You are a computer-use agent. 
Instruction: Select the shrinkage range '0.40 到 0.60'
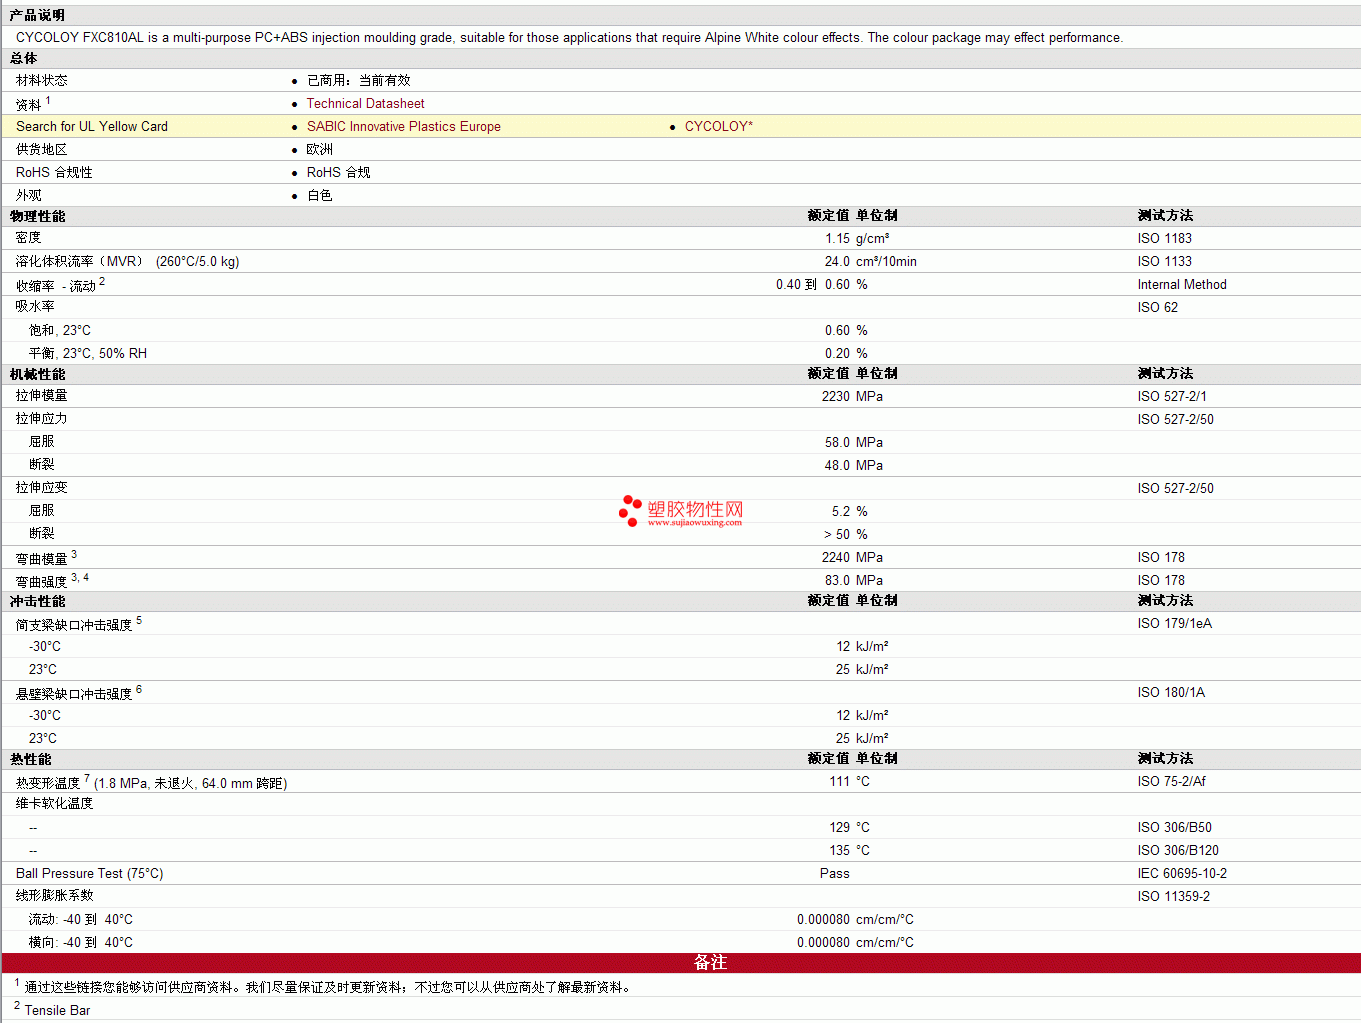tap(813, 285)
